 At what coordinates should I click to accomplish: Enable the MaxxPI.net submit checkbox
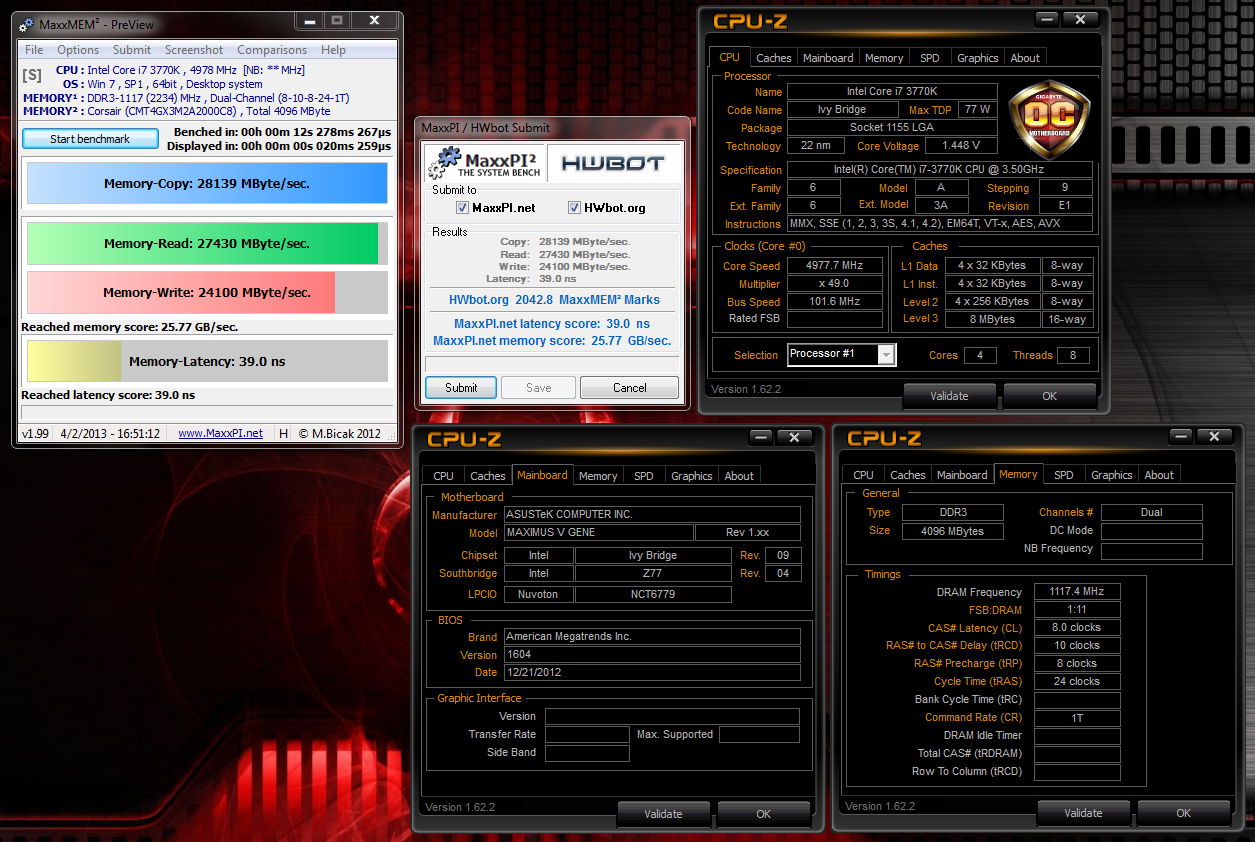point(462,208)
